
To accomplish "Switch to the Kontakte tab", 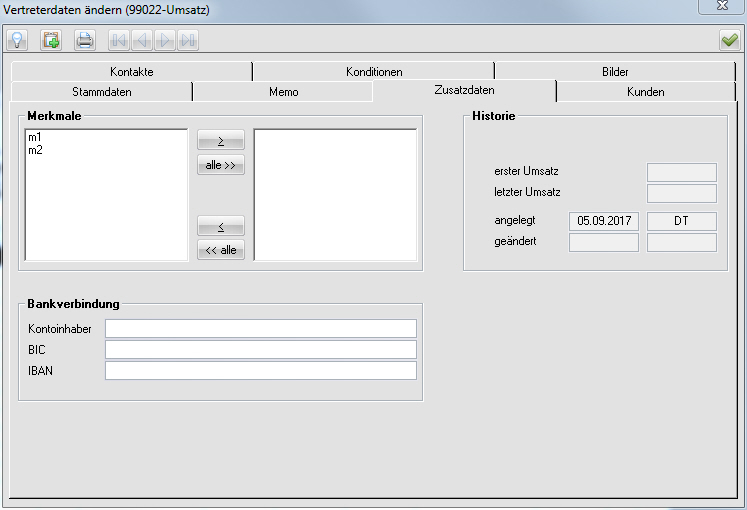I will 132,72.
